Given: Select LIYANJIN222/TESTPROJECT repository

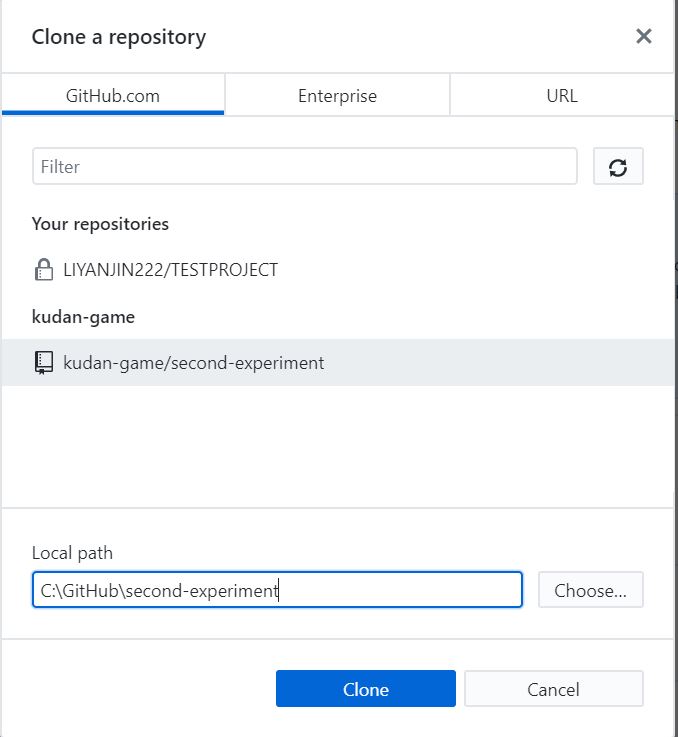Looking at the screenshot, I should point(338,270).
